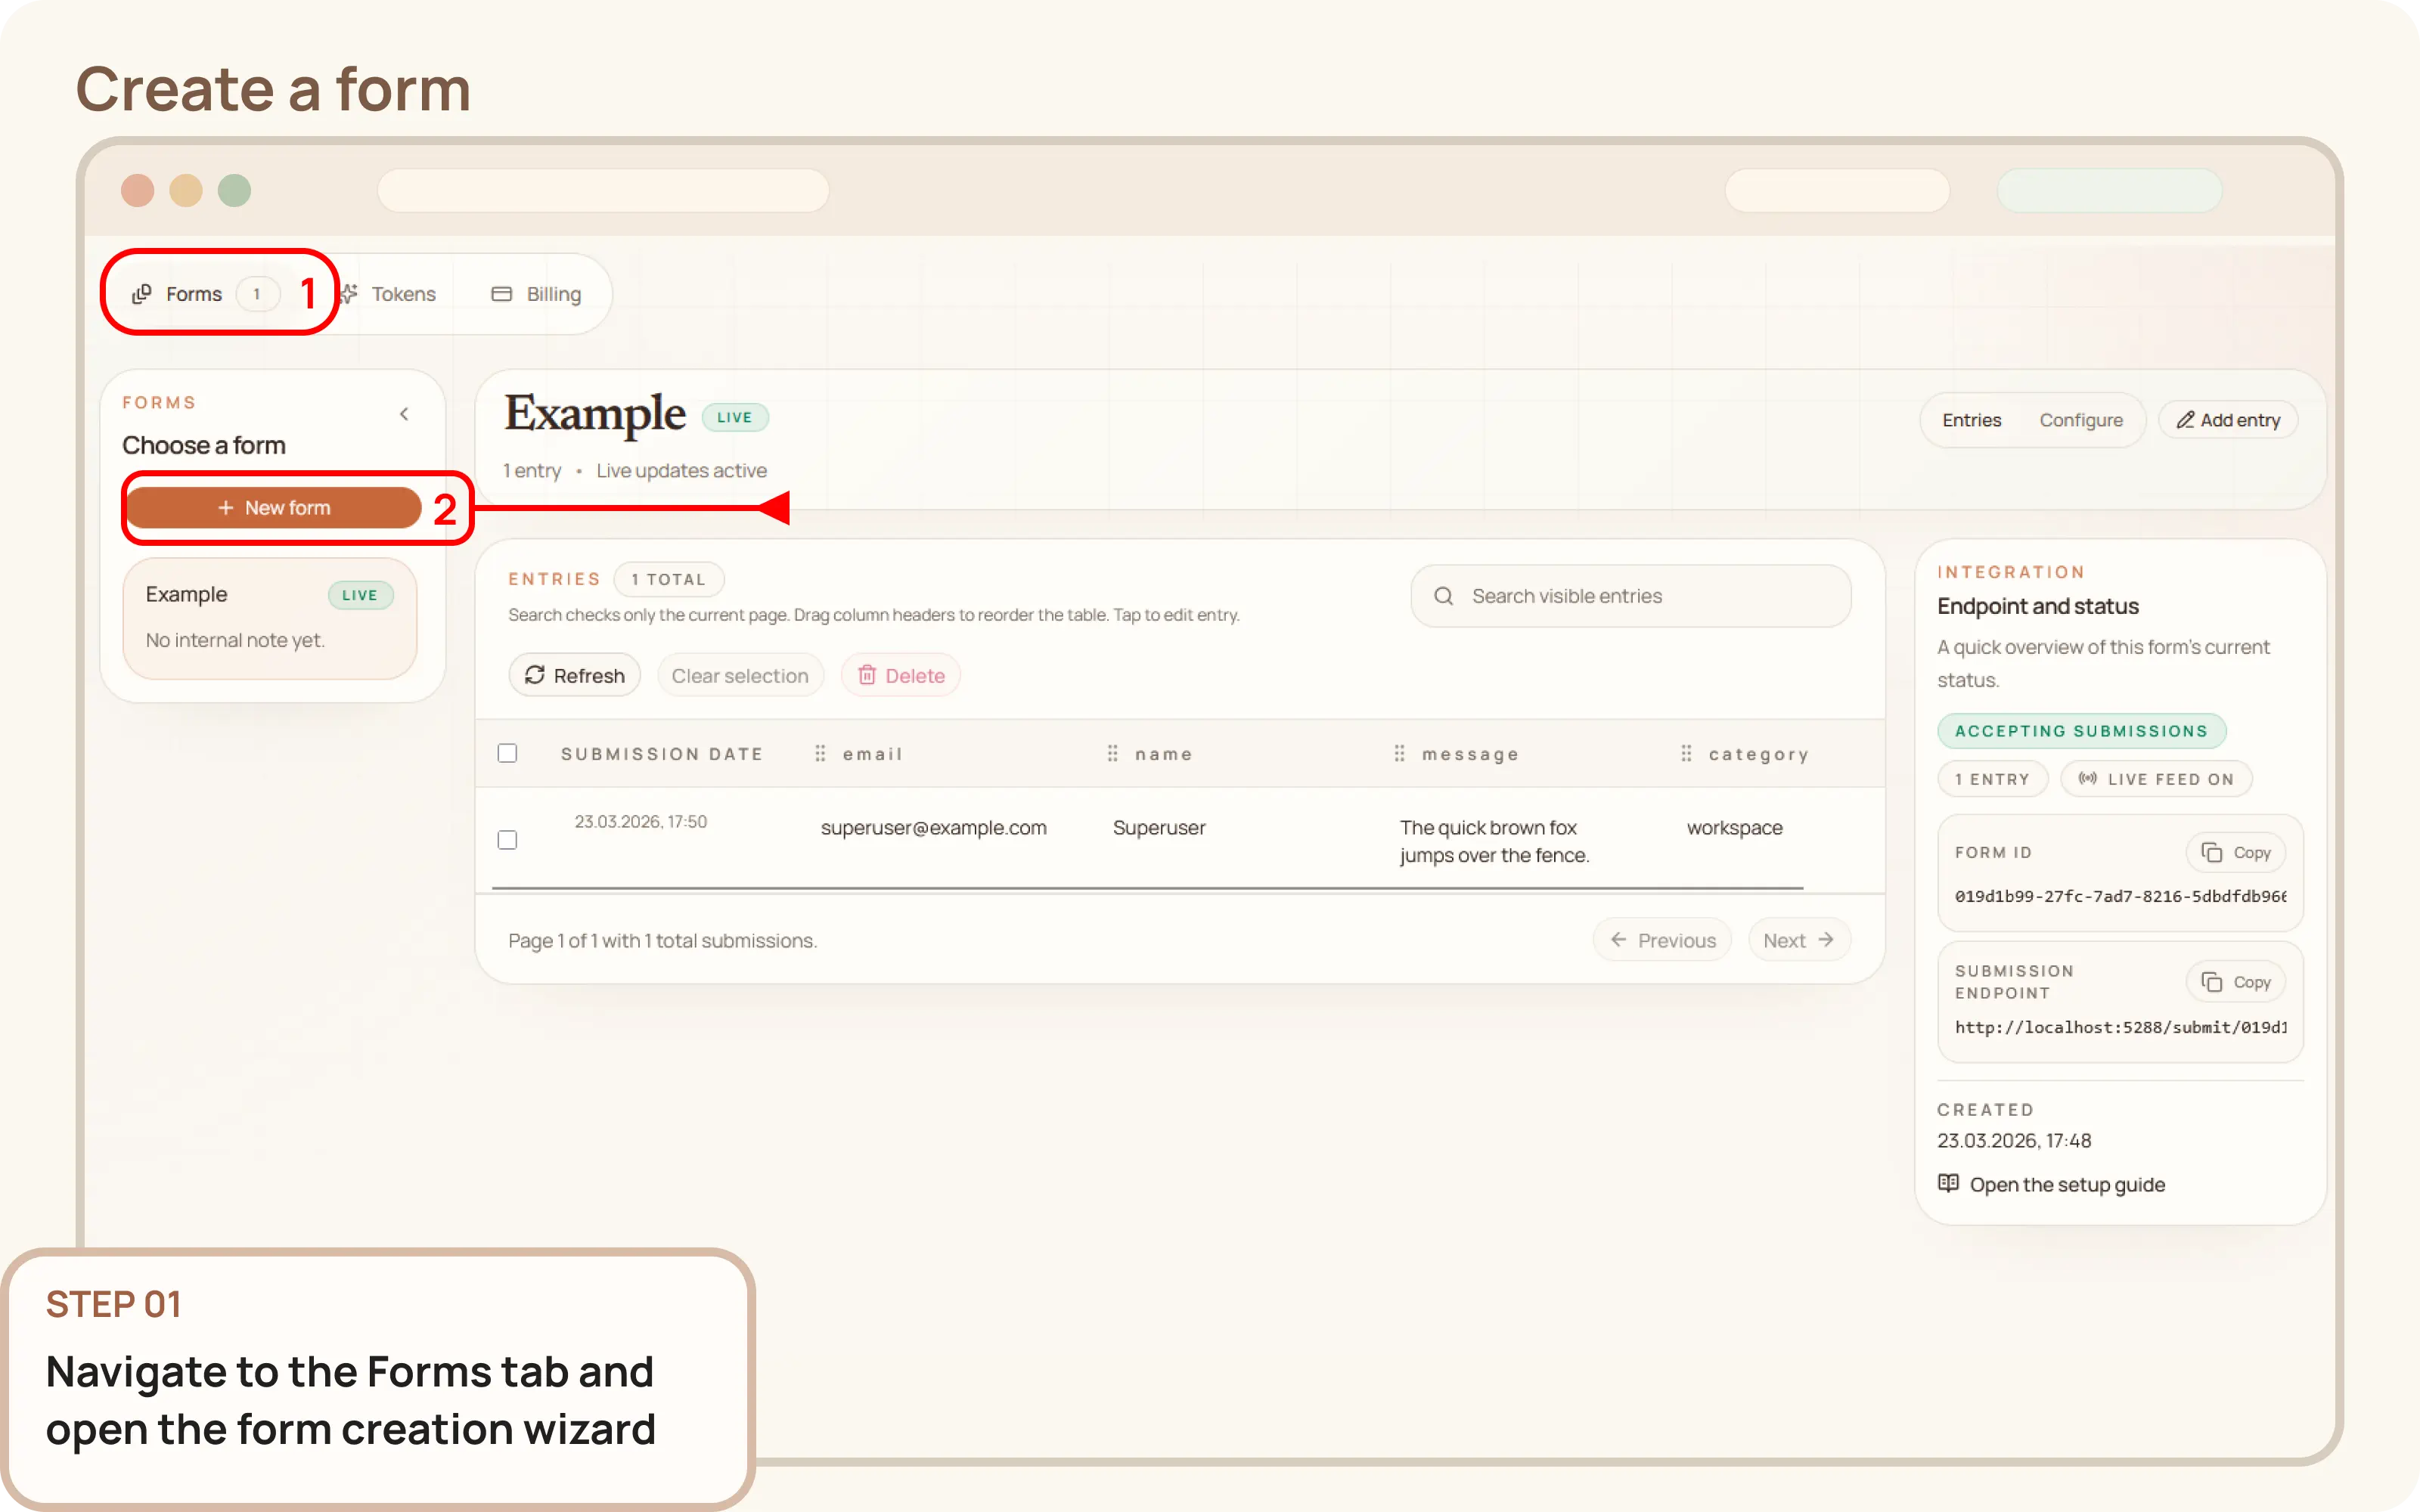The image size is (2420, 1512).
Task: Click the pencil icon on Add entry
Action: tap(2186, 419)
